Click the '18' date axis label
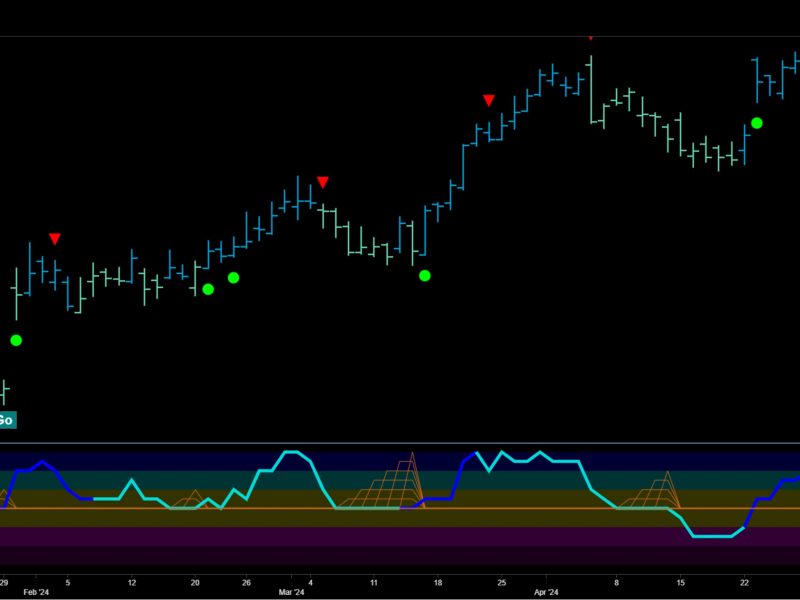 point(438,583)
